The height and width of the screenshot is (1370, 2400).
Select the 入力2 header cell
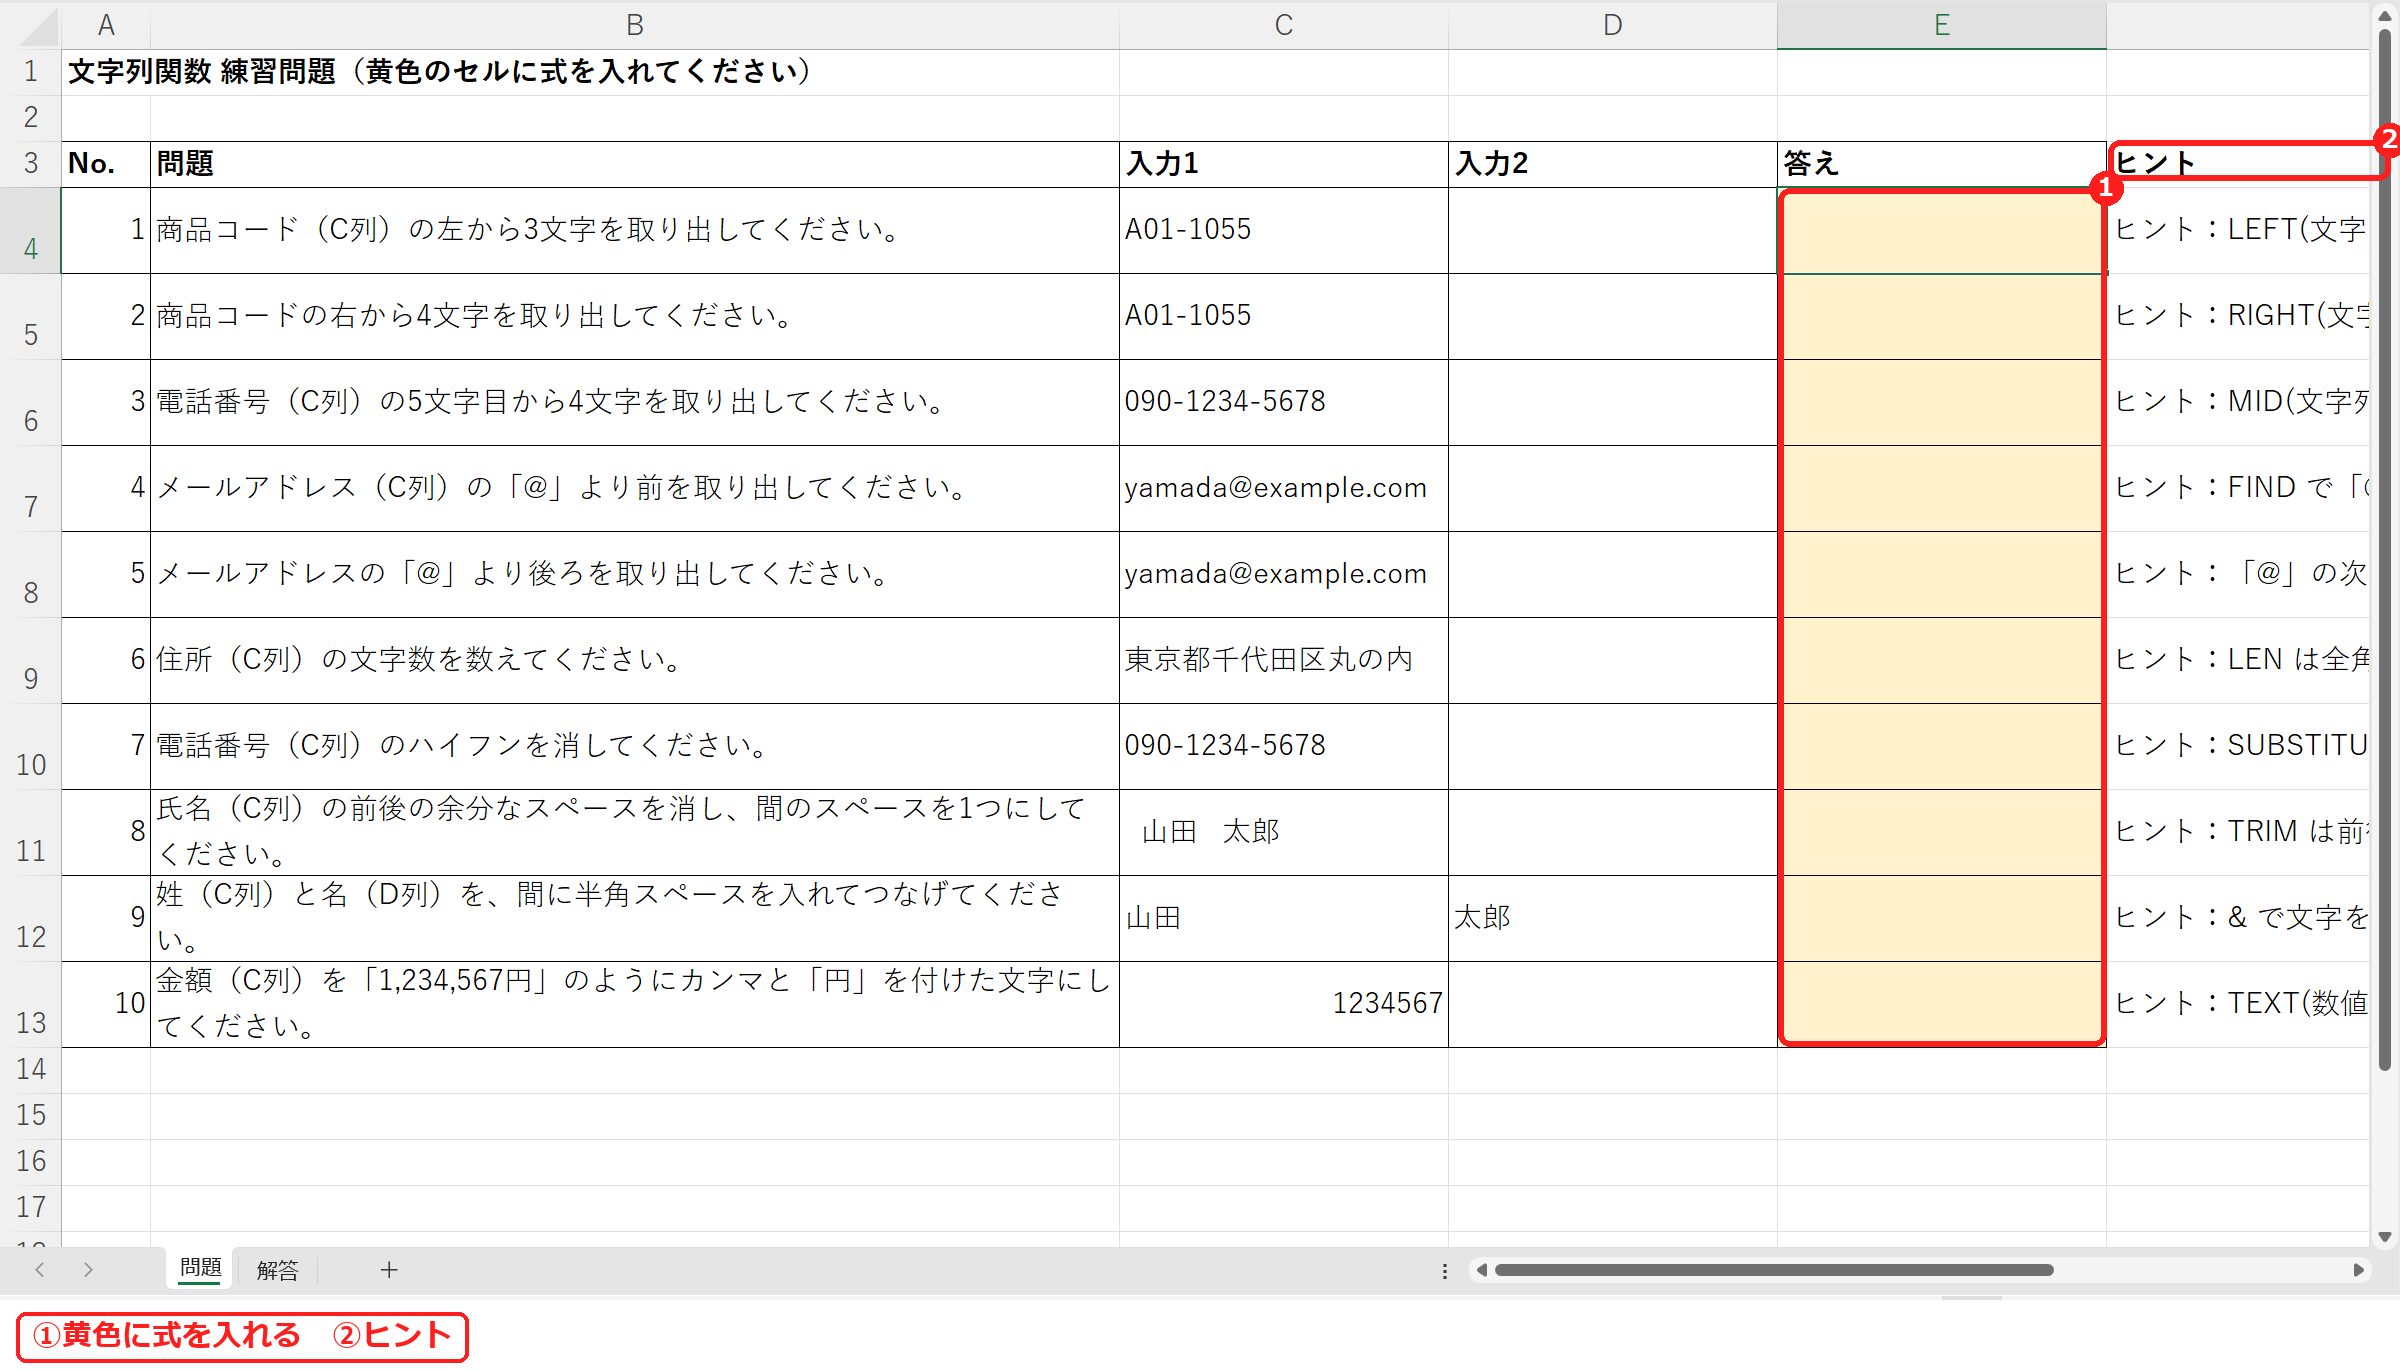pos(1613,164)
